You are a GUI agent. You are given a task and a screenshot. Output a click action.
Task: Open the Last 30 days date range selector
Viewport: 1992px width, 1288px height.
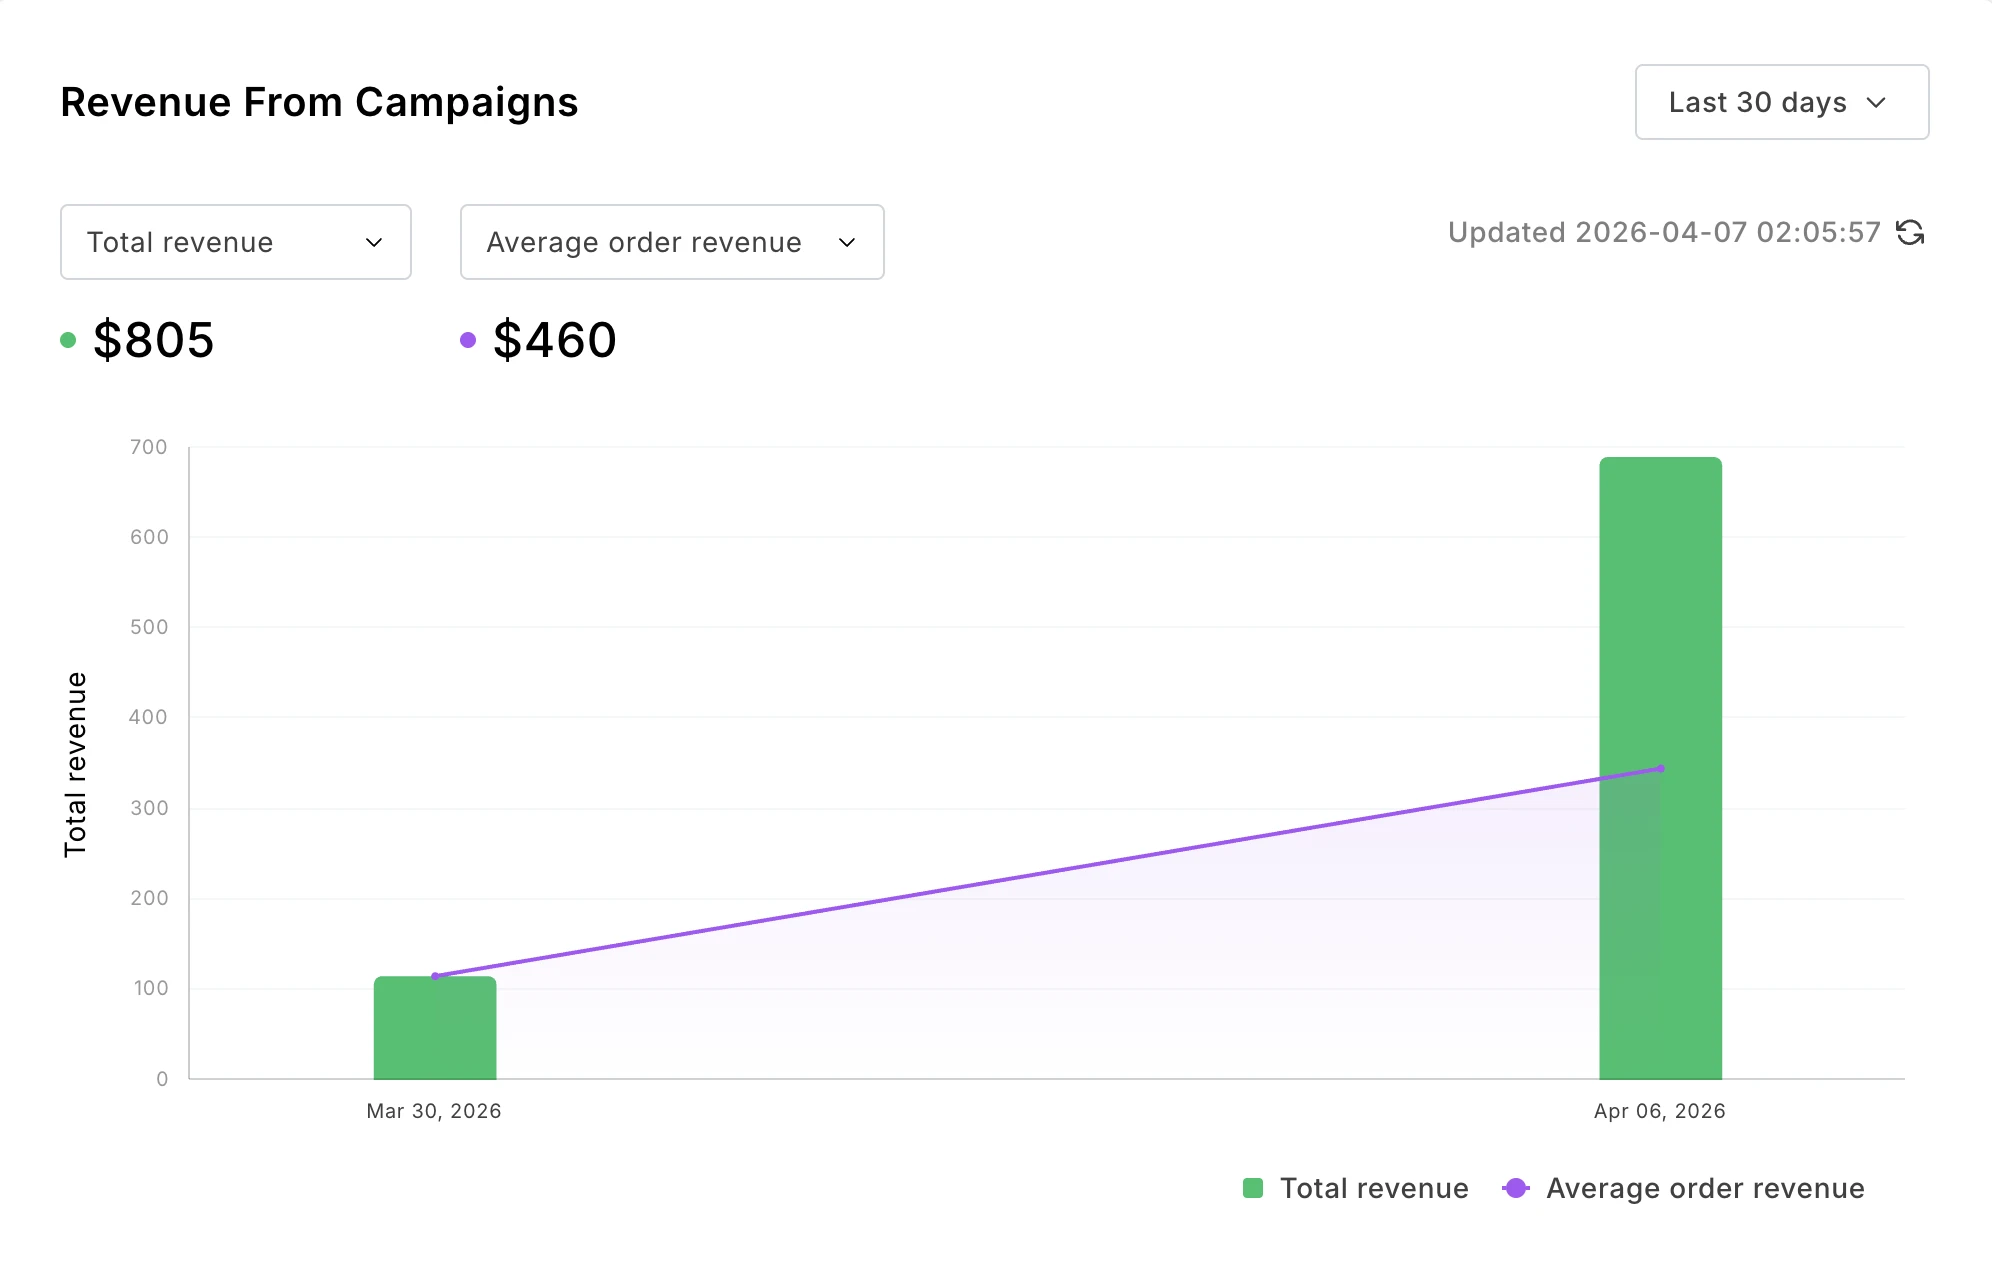point(1781,101)
